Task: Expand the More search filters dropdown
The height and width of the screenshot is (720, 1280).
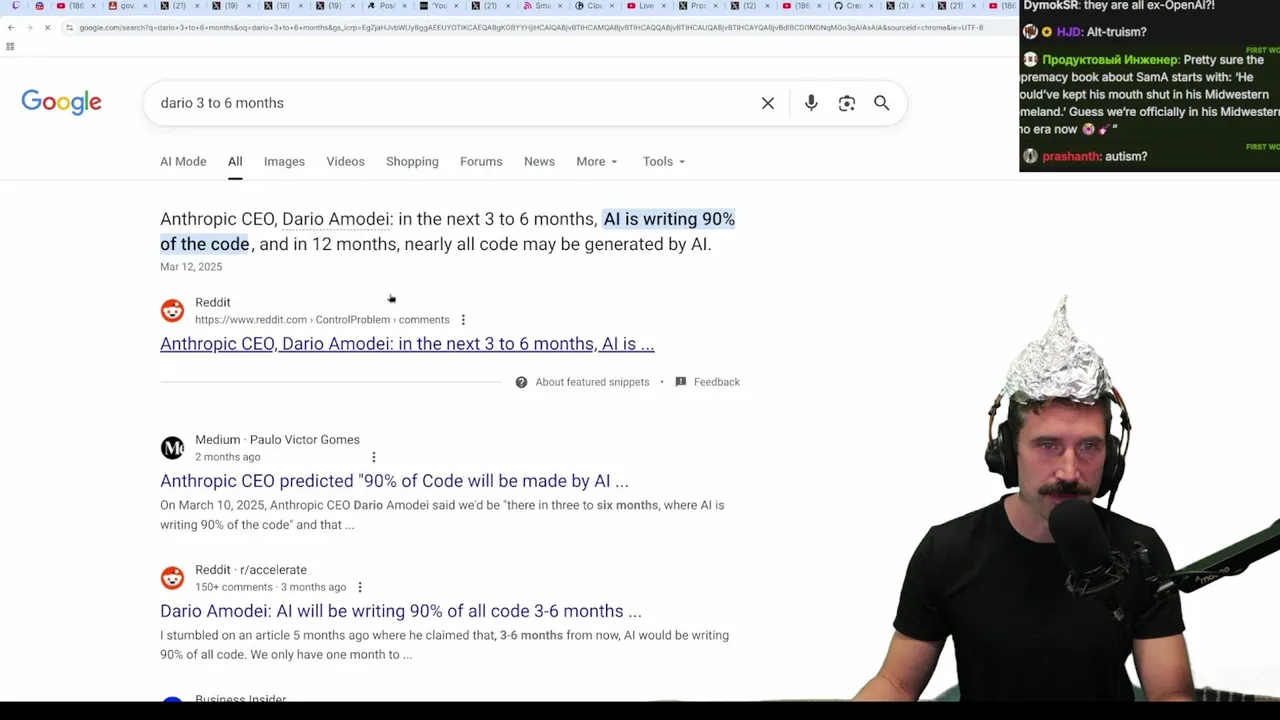Action: [x=597, y=161]
